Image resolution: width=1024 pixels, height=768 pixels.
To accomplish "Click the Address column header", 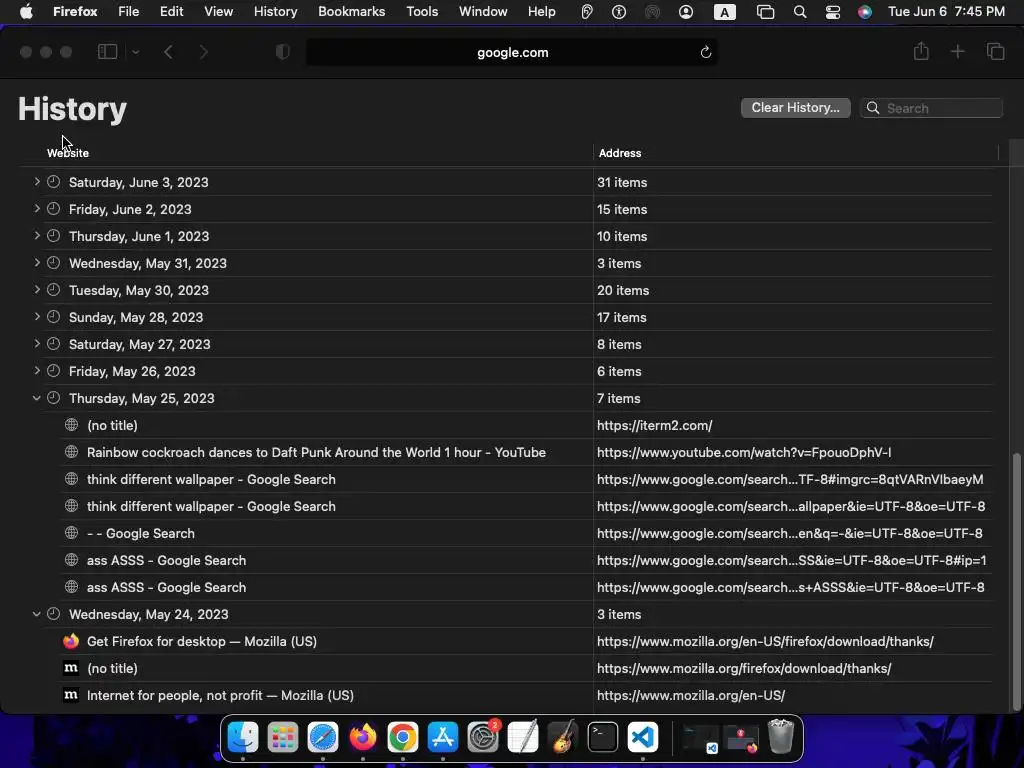I will click(x=620, y=153).
